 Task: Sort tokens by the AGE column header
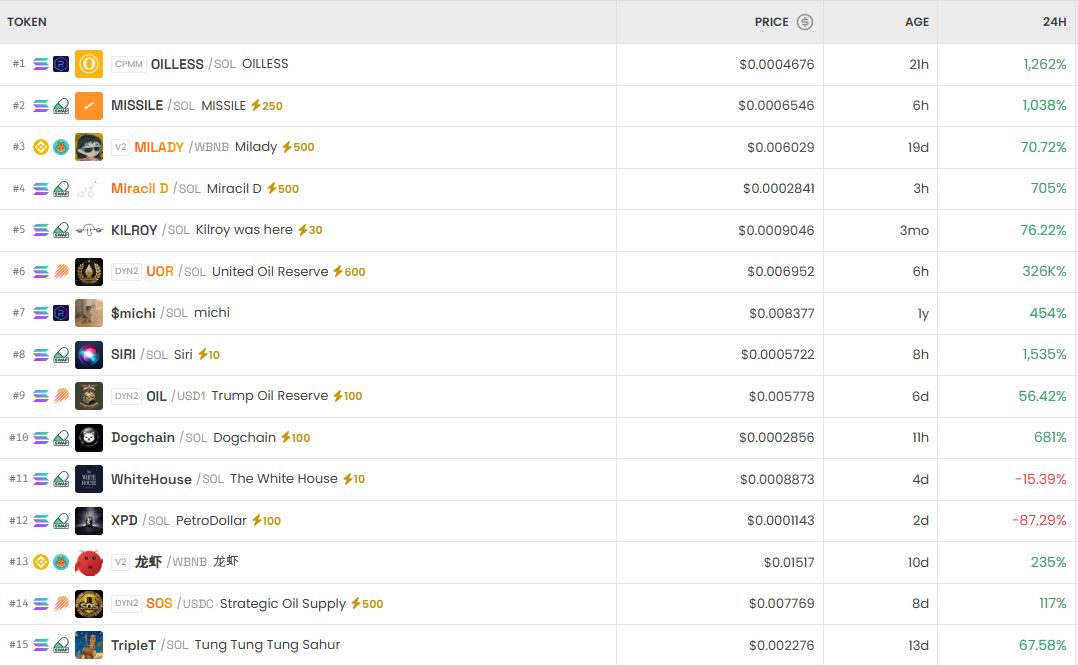917,22
